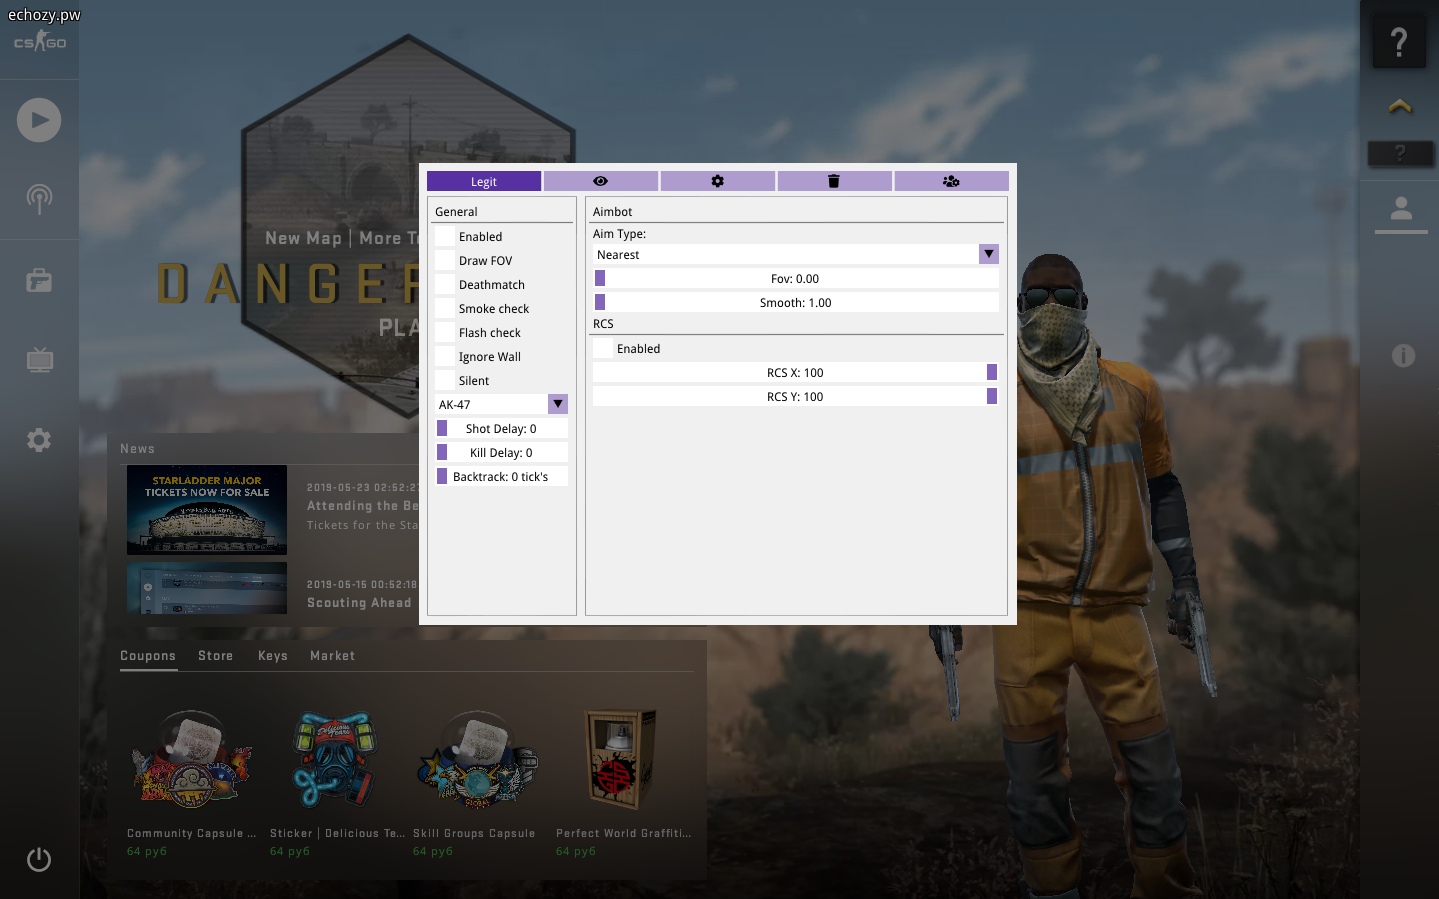This screenshot has width=1439, height=899.
Task: Click the CS:GO logo at top left
Action: pyautogui.click(x=40, y=41)
